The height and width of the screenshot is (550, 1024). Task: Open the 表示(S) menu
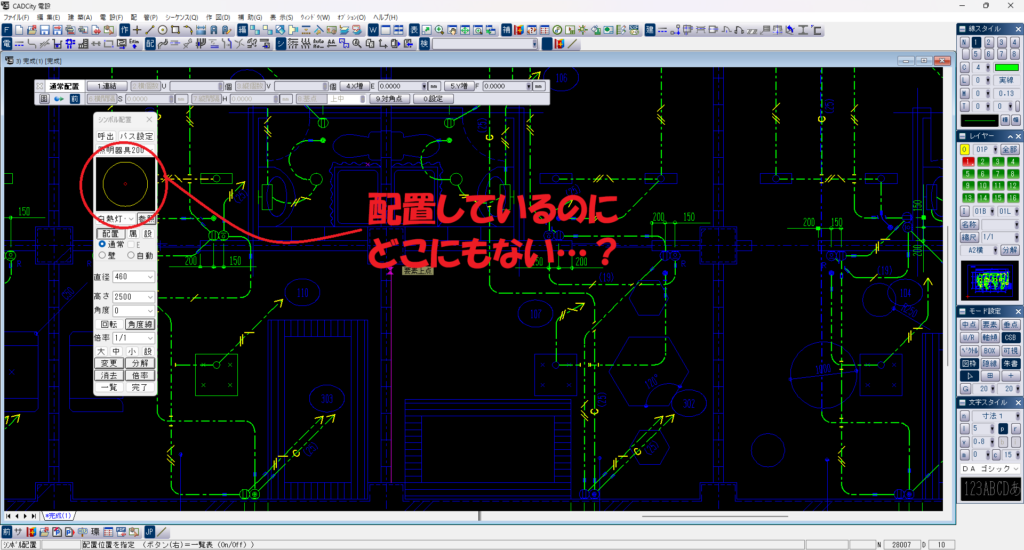pyautogui.click(x=281, y=18)
